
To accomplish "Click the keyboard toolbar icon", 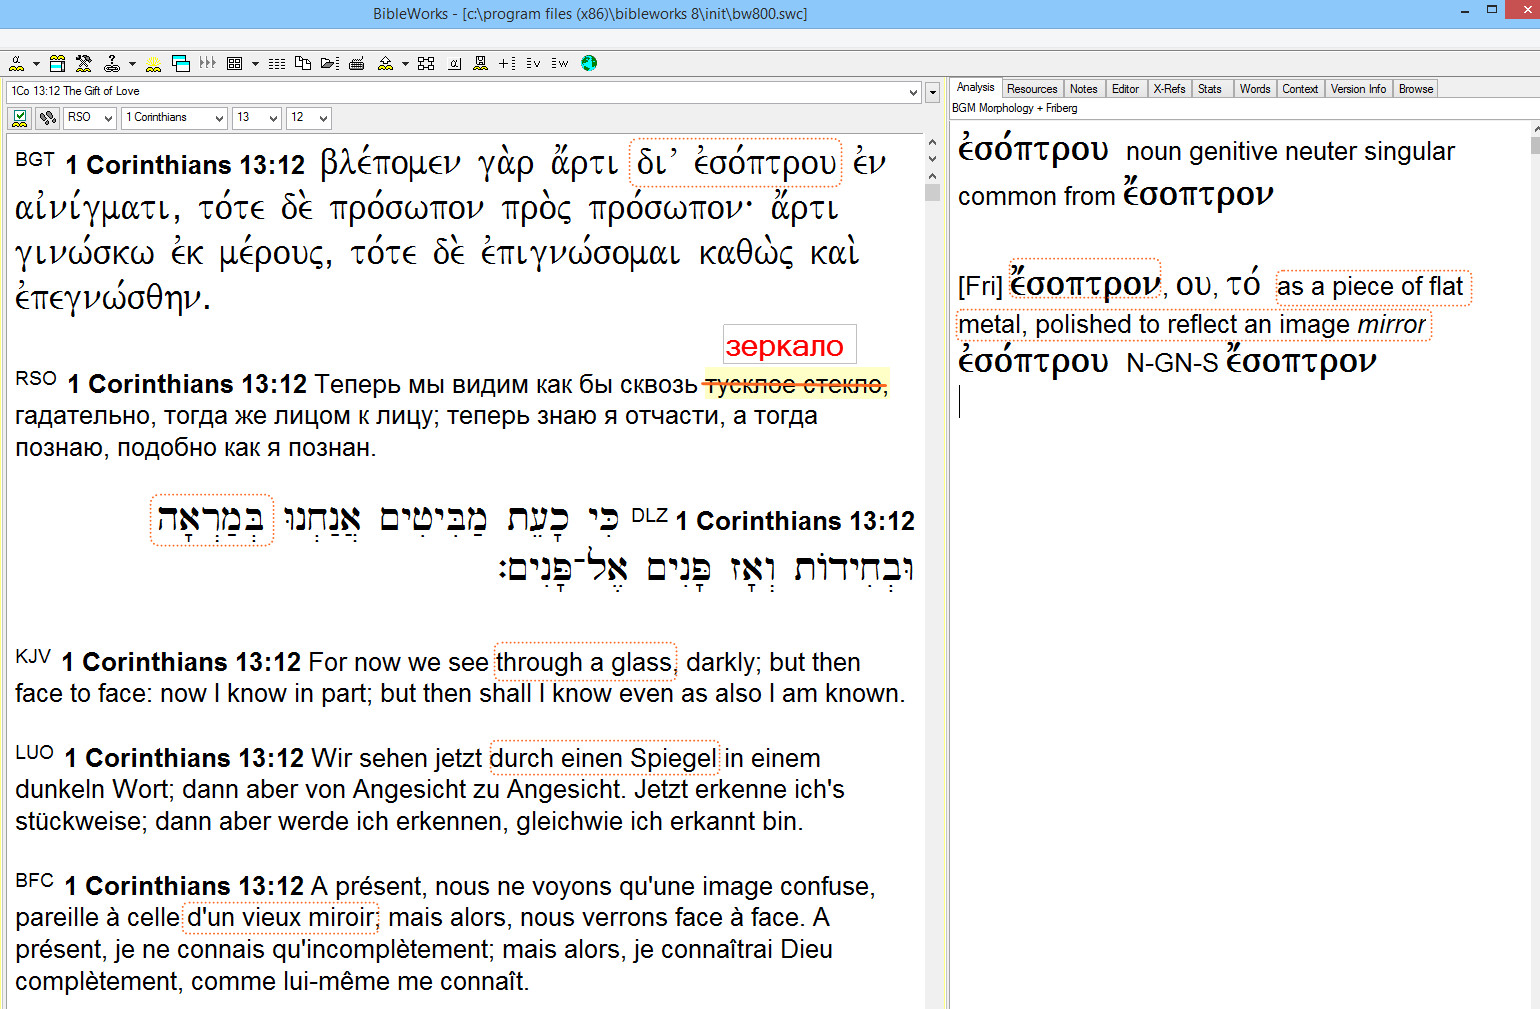I will pos(357,64).
